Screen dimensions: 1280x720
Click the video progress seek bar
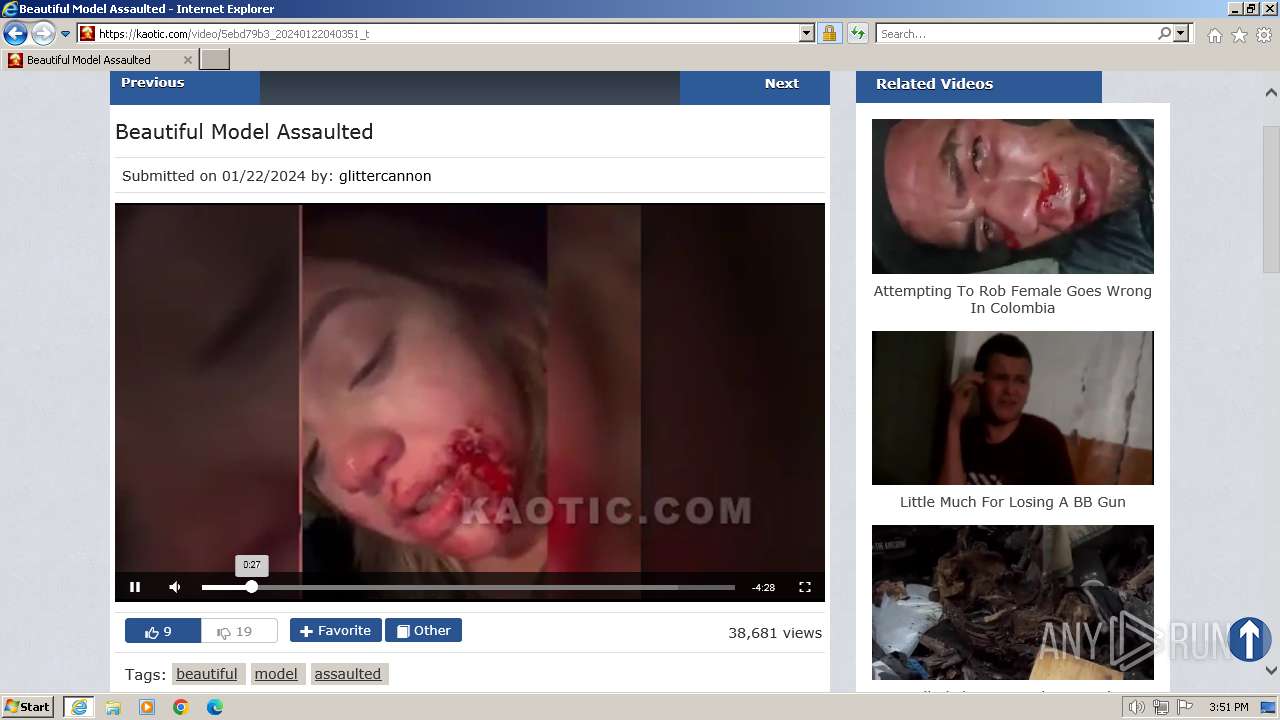pos(468,587)
